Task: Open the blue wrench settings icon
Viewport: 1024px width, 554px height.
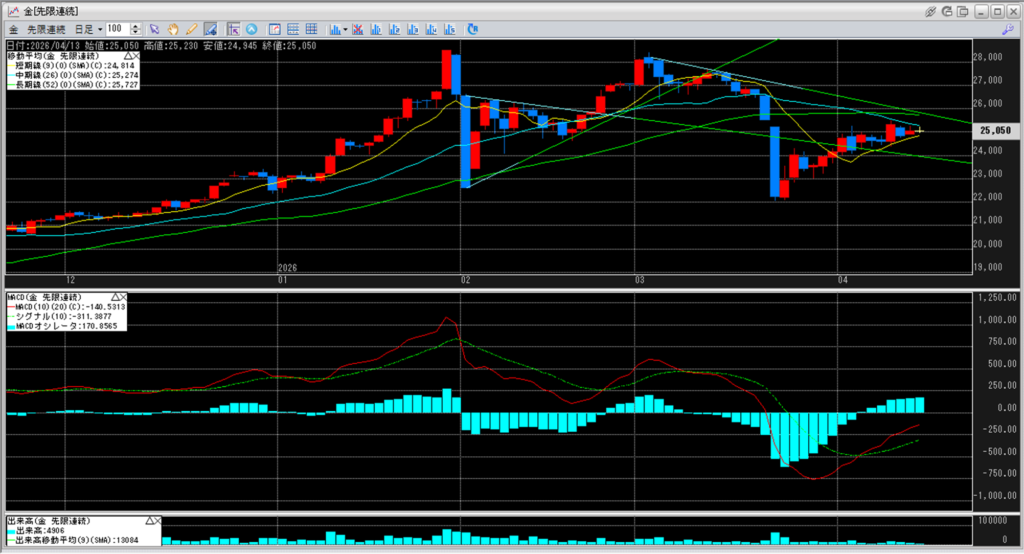Action: pos(1008,29)
